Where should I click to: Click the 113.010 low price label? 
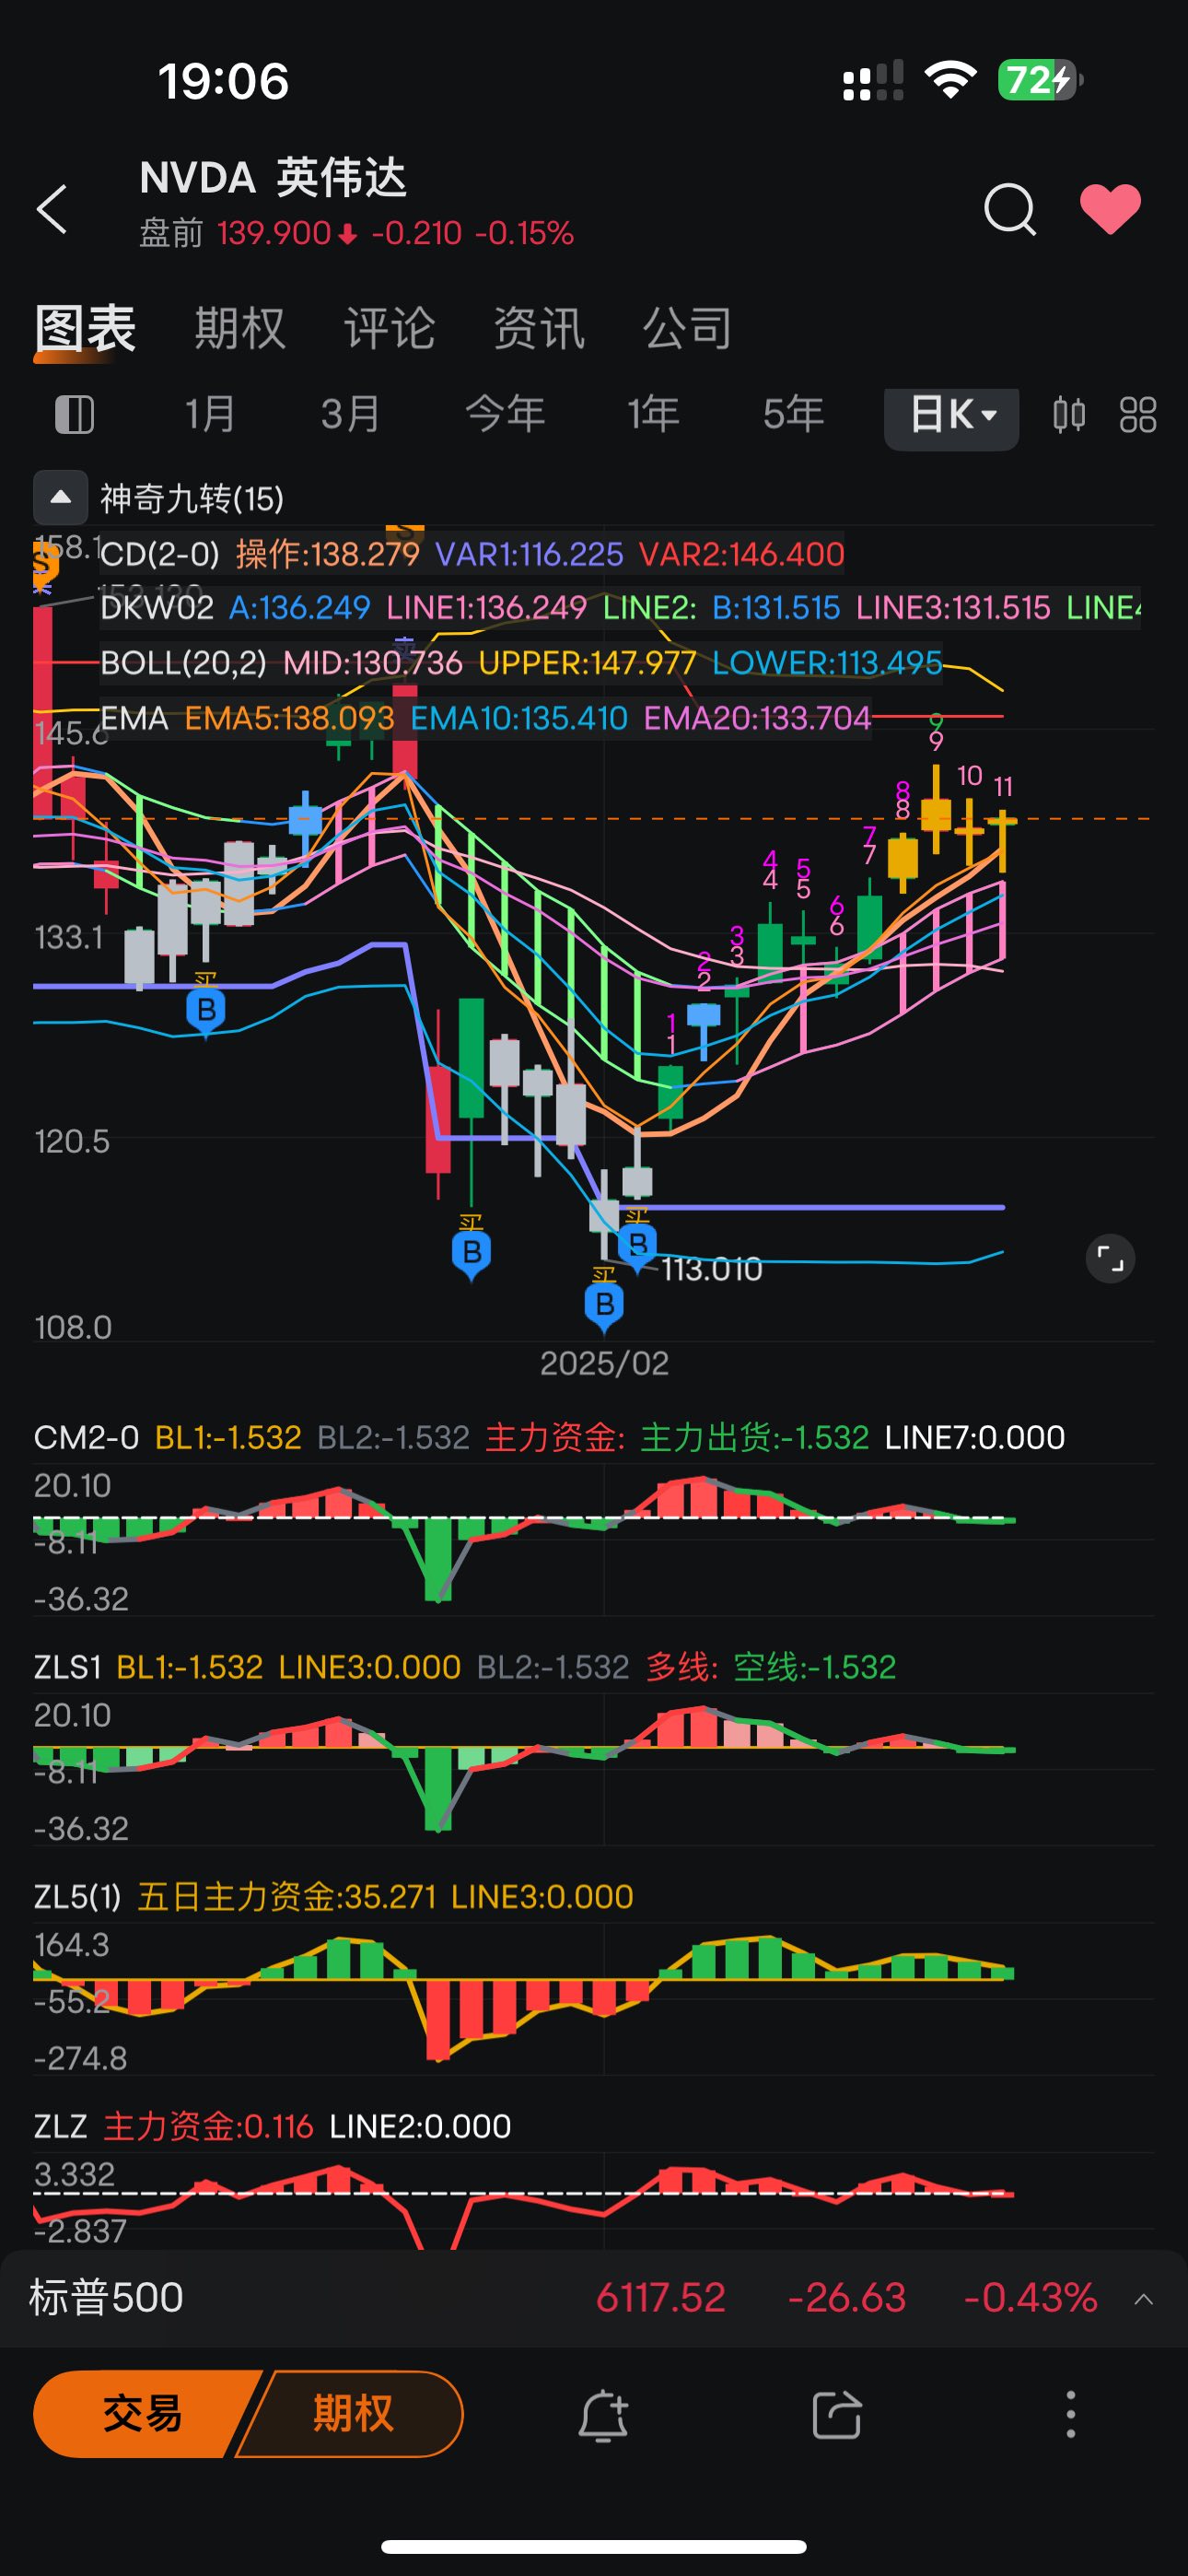click(x=711, y=1269)
